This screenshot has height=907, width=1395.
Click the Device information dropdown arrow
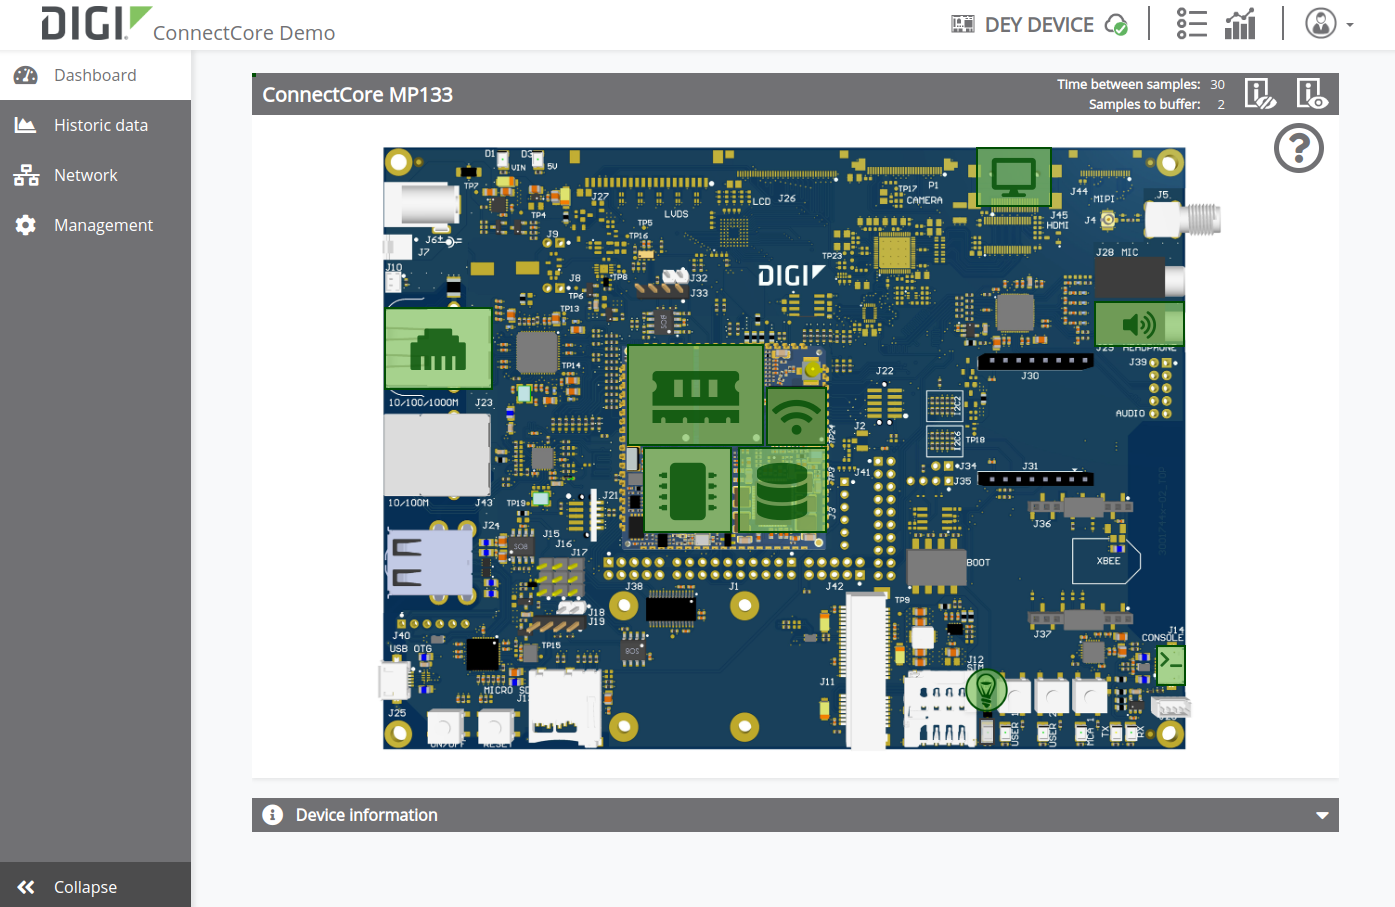(1322, 816)
